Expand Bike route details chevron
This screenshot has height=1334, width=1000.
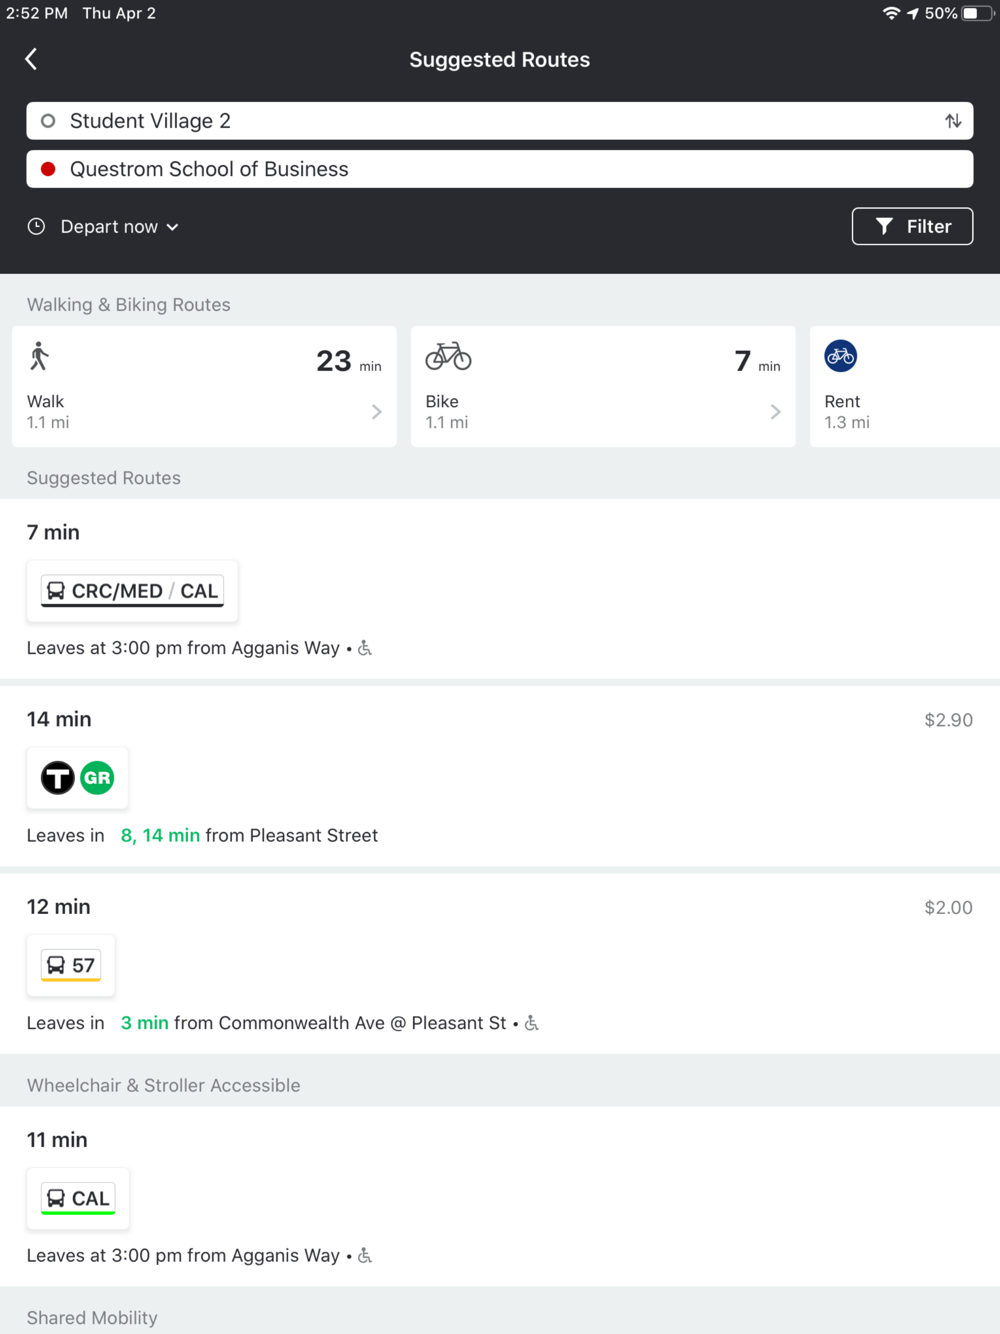[x=775, y=412]
